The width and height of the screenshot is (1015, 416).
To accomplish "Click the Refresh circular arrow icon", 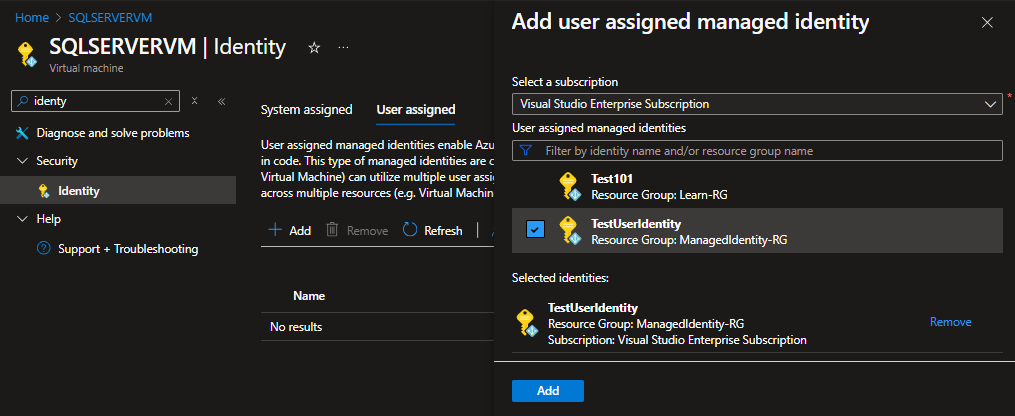I will pos(410,230).
